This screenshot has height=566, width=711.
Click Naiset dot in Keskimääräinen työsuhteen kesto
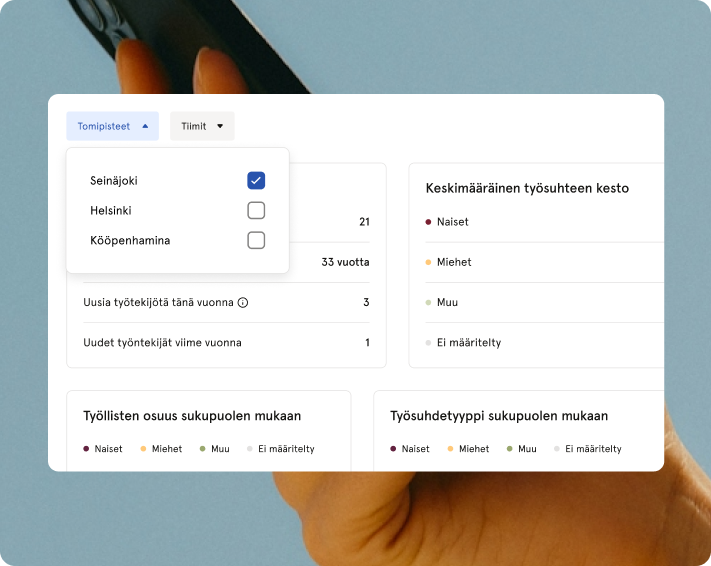pyautogui.click(x=428, y=222)
